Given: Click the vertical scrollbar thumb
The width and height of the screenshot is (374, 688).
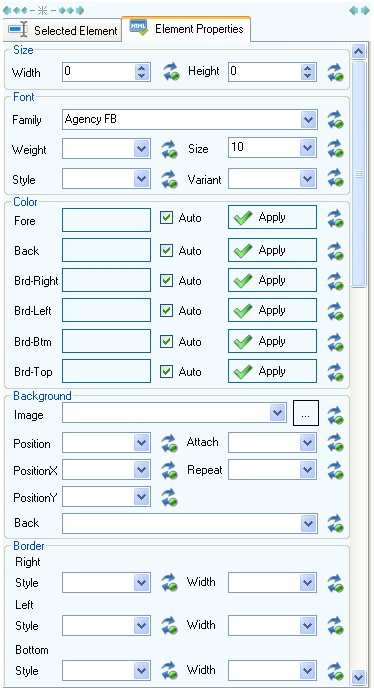Looking at the screenshot, I should point(359,174).
